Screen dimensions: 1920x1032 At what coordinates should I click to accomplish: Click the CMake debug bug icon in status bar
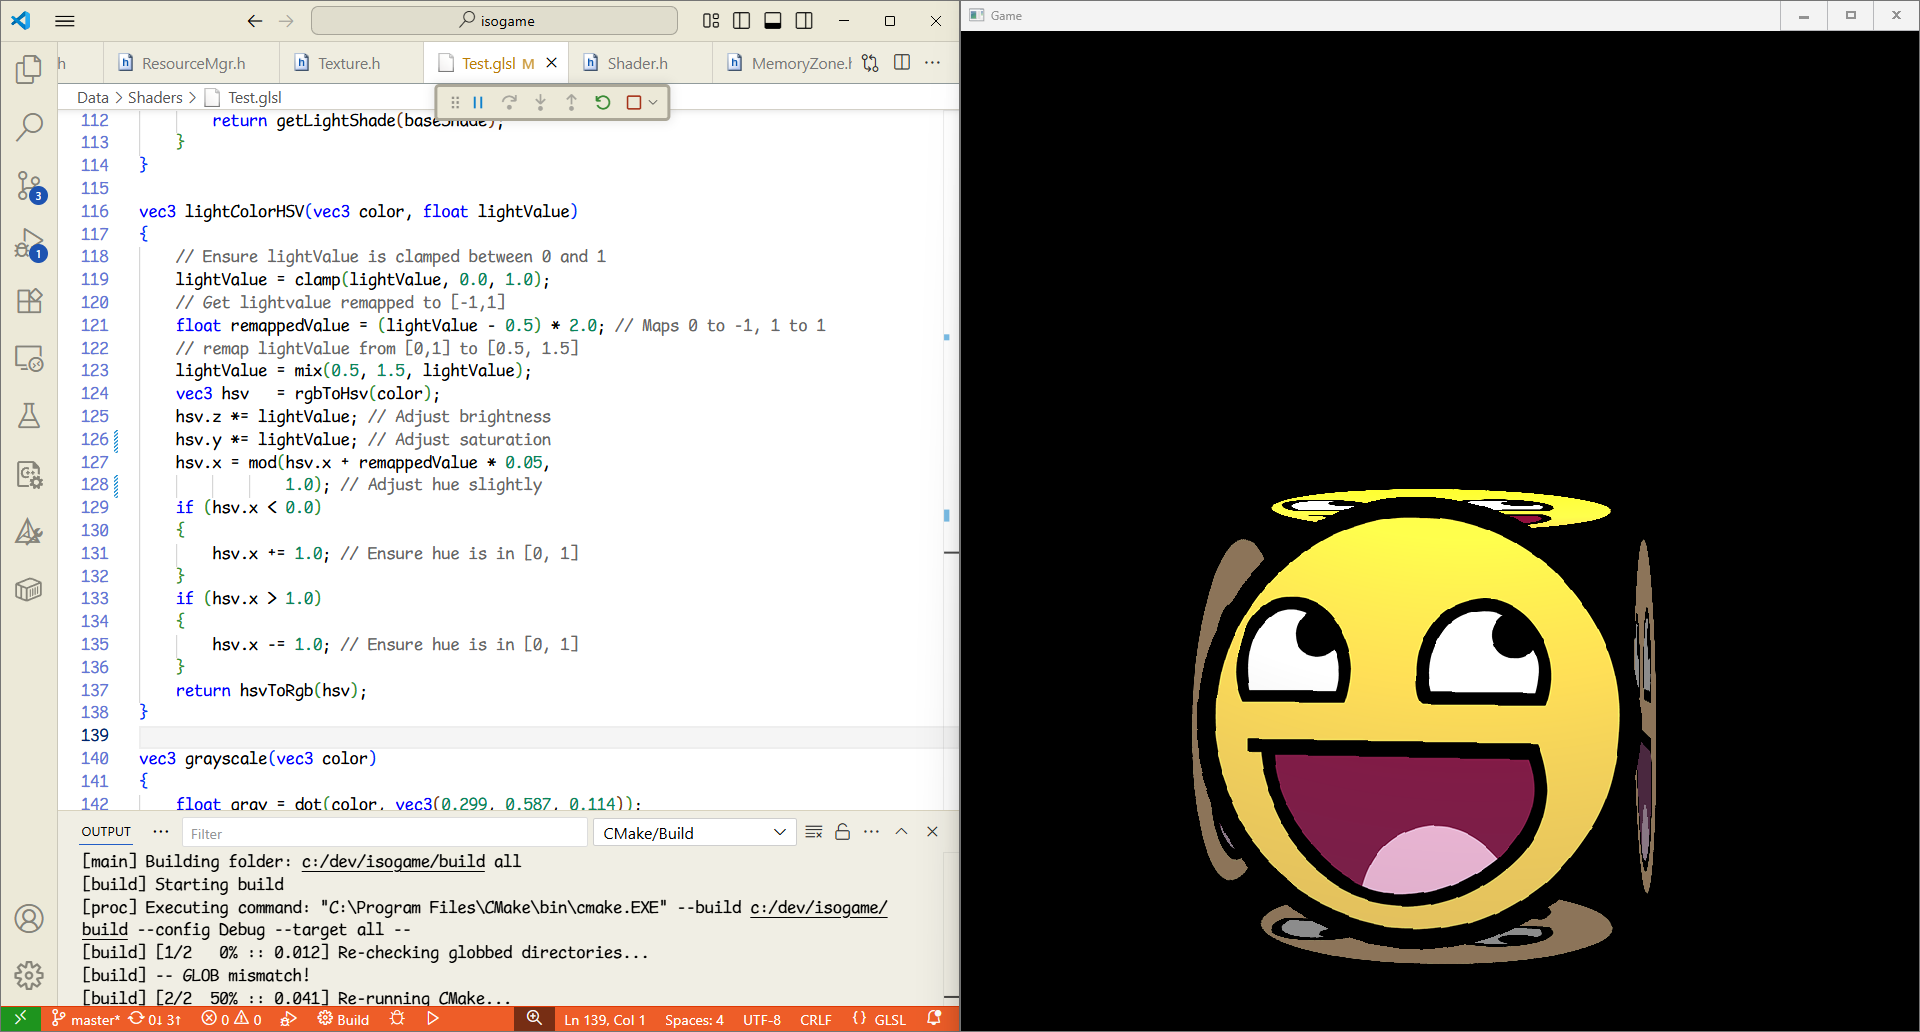click(397, 1019)
